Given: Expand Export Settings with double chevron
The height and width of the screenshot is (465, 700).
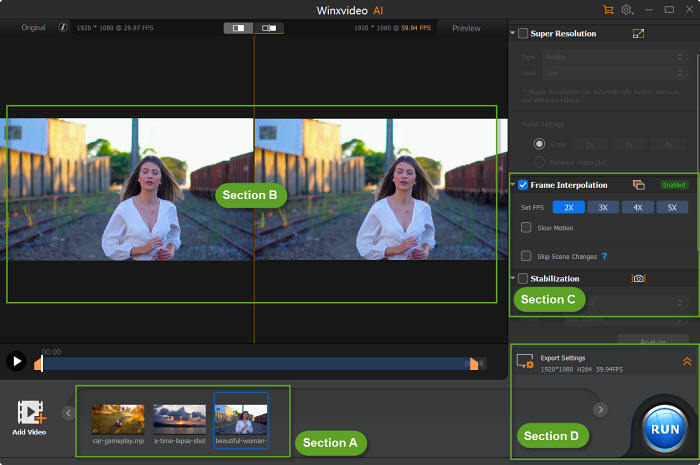Looking at the screenshot, I should click(687, 361).
